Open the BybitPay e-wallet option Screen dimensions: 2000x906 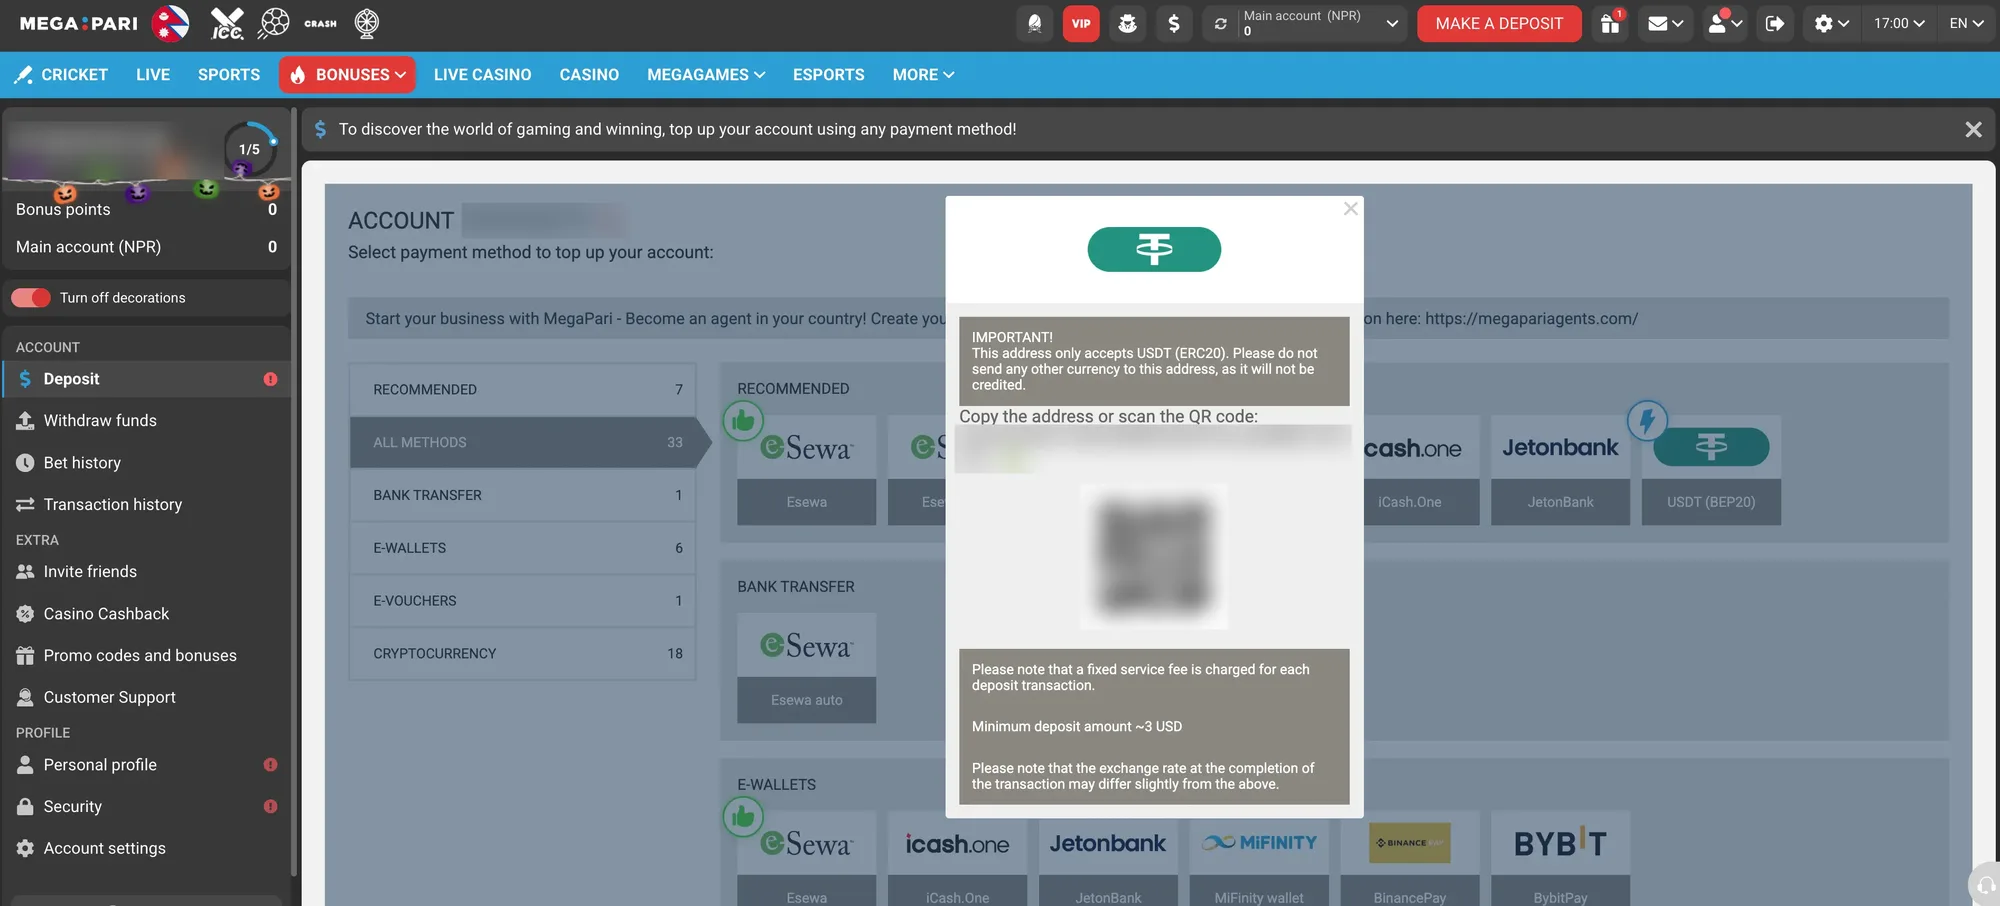coord(1560,860)
